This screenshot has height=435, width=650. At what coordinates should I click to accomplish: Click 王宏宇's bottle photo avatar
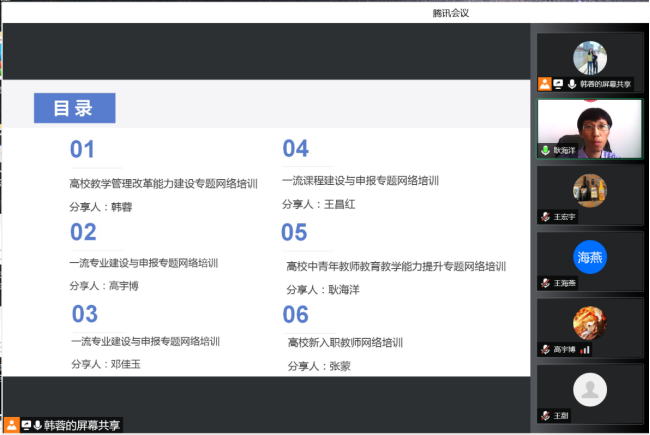pos(590,190)
